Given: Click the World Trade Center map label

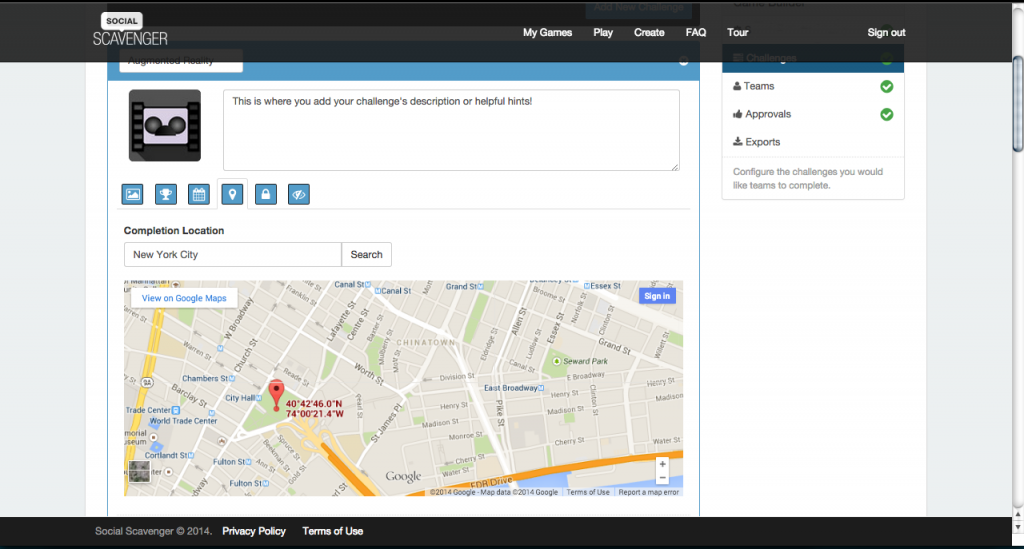Looking at the screenshot, I should coord(183,421).
